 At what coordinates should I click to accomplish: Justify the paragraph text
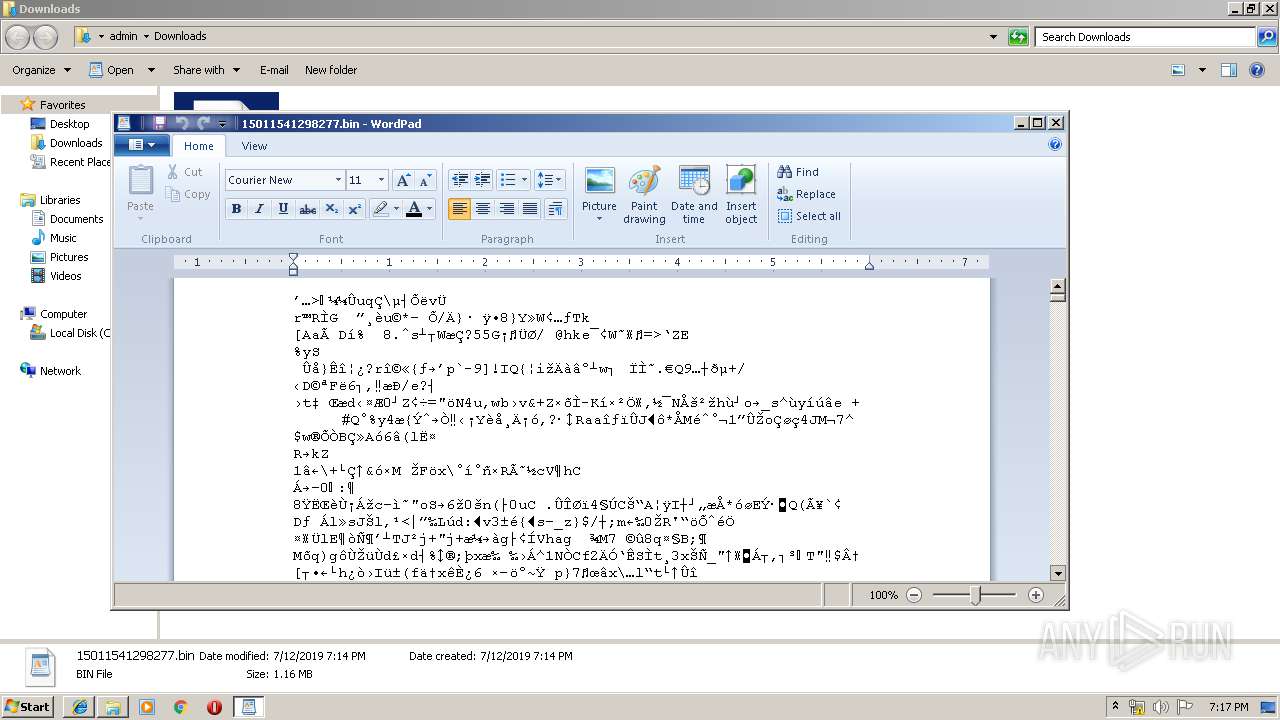pos(530,209)
